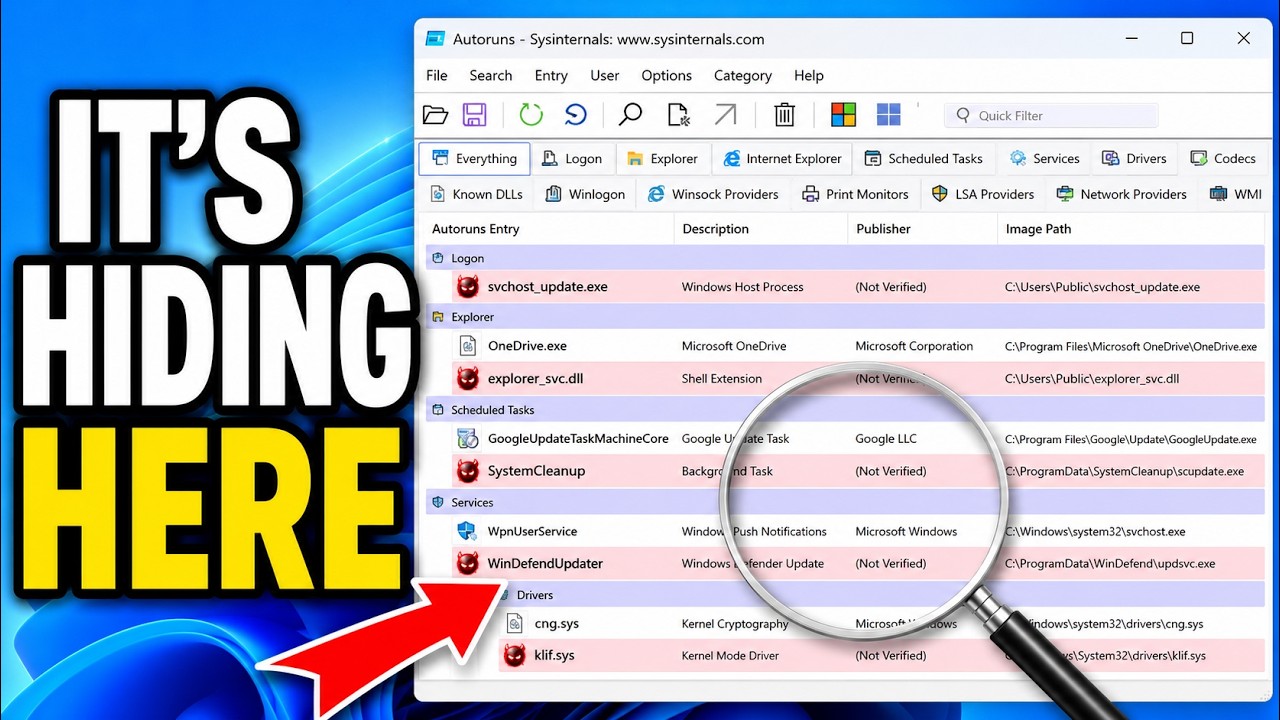Viewport: 1280px width, 720px height.
Task: Select the Drivers category group row
Action: coord(880,595)
